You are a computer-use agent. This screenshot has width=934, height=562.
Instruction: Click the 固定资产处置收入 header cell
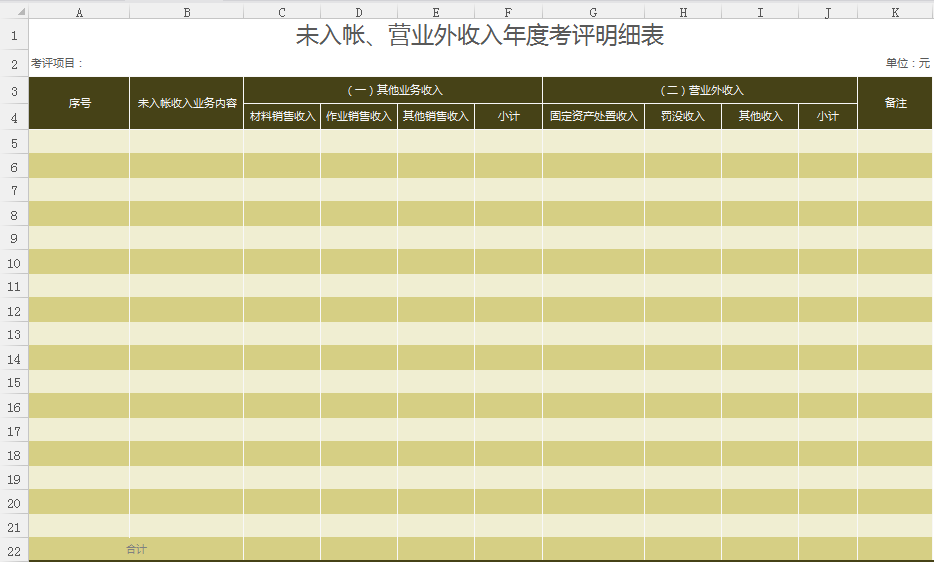[x=593, y=117]
